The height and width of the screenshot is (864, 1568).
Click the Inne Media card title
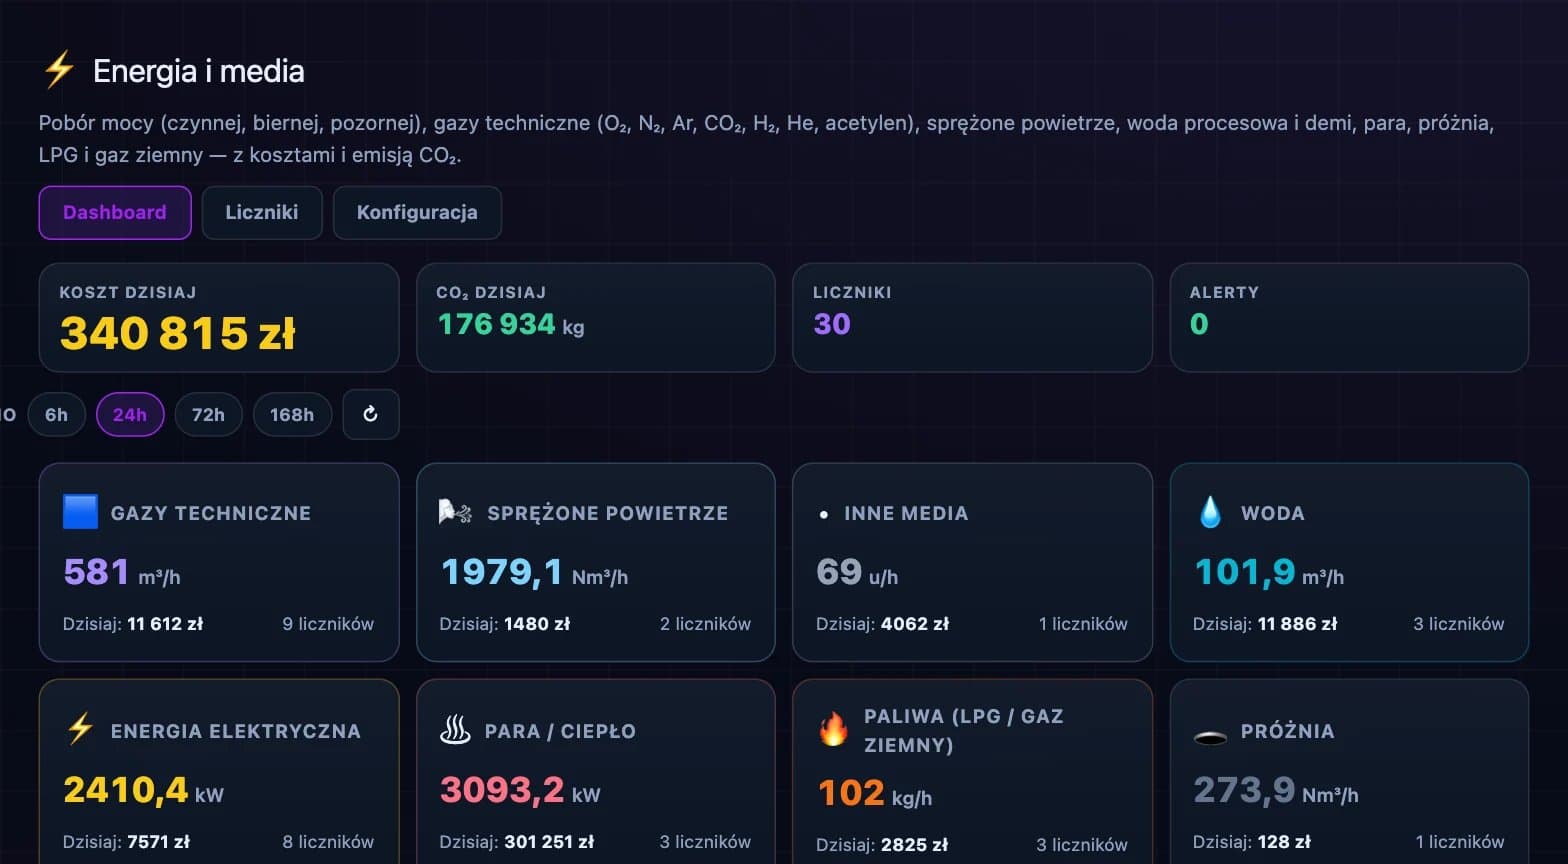point(906,513)
